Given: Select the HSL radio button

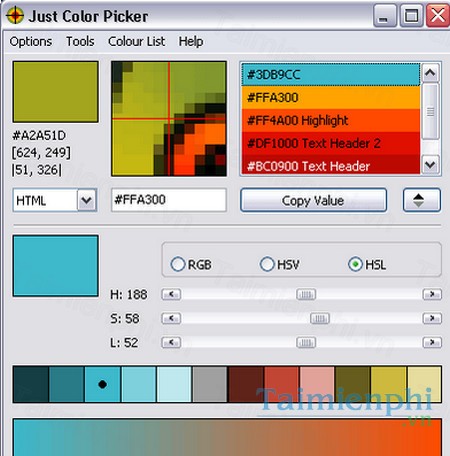Looking at the screenshot, I should 367,265.
